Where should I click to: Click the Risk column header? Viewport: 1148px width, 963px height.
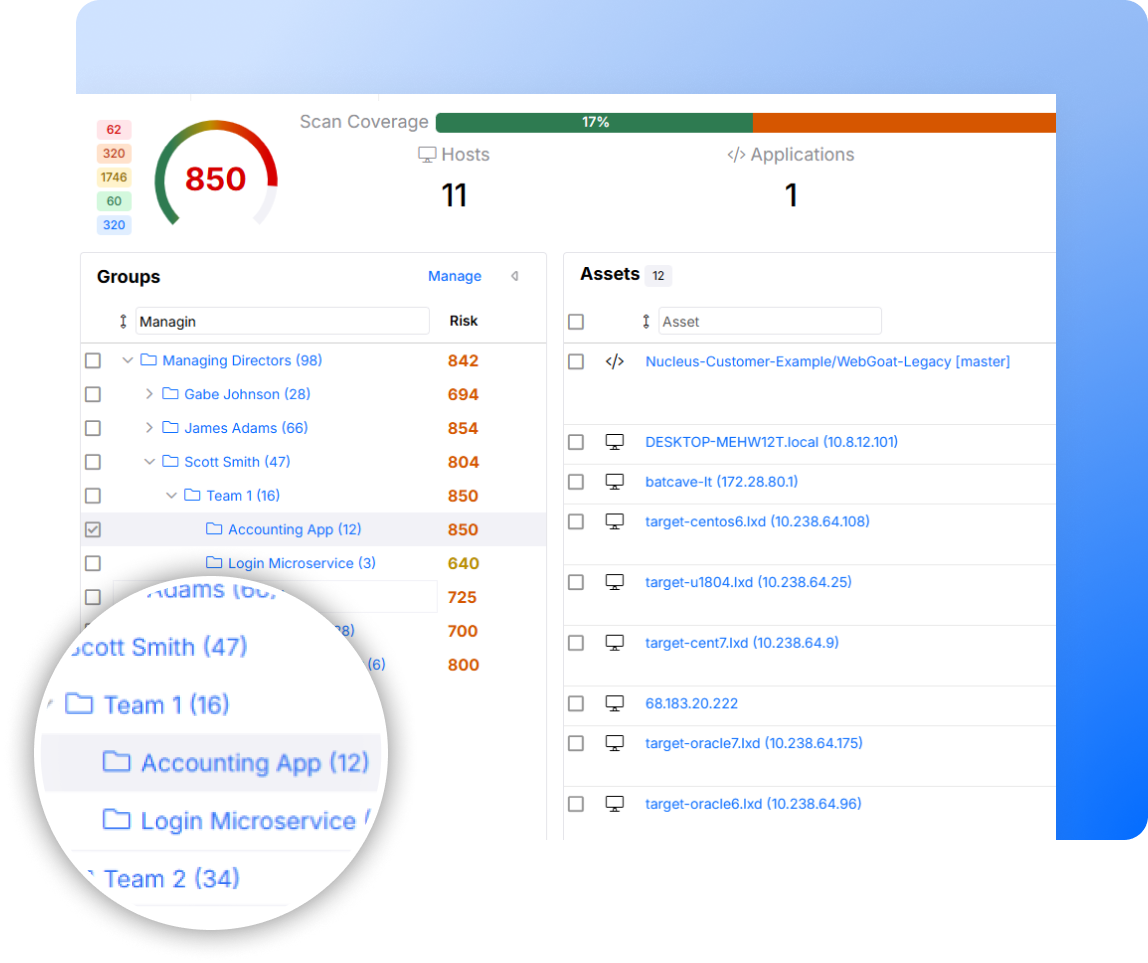pos(463,321)
